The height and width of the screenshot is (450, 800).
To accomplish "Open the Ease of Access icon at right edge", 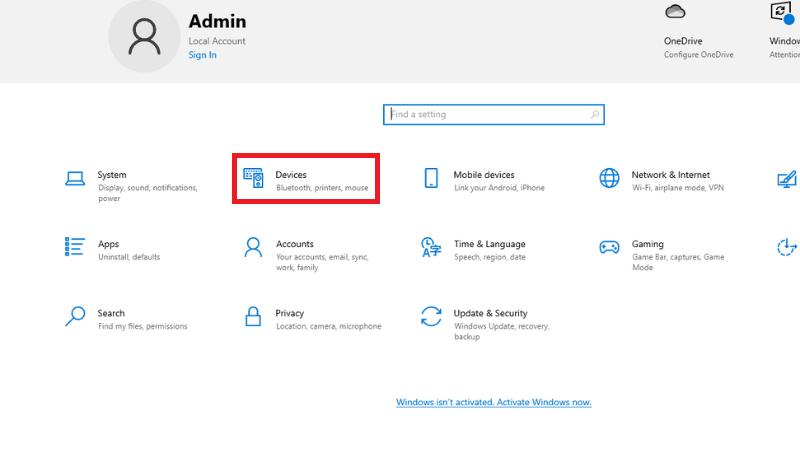I will point(788,247).
